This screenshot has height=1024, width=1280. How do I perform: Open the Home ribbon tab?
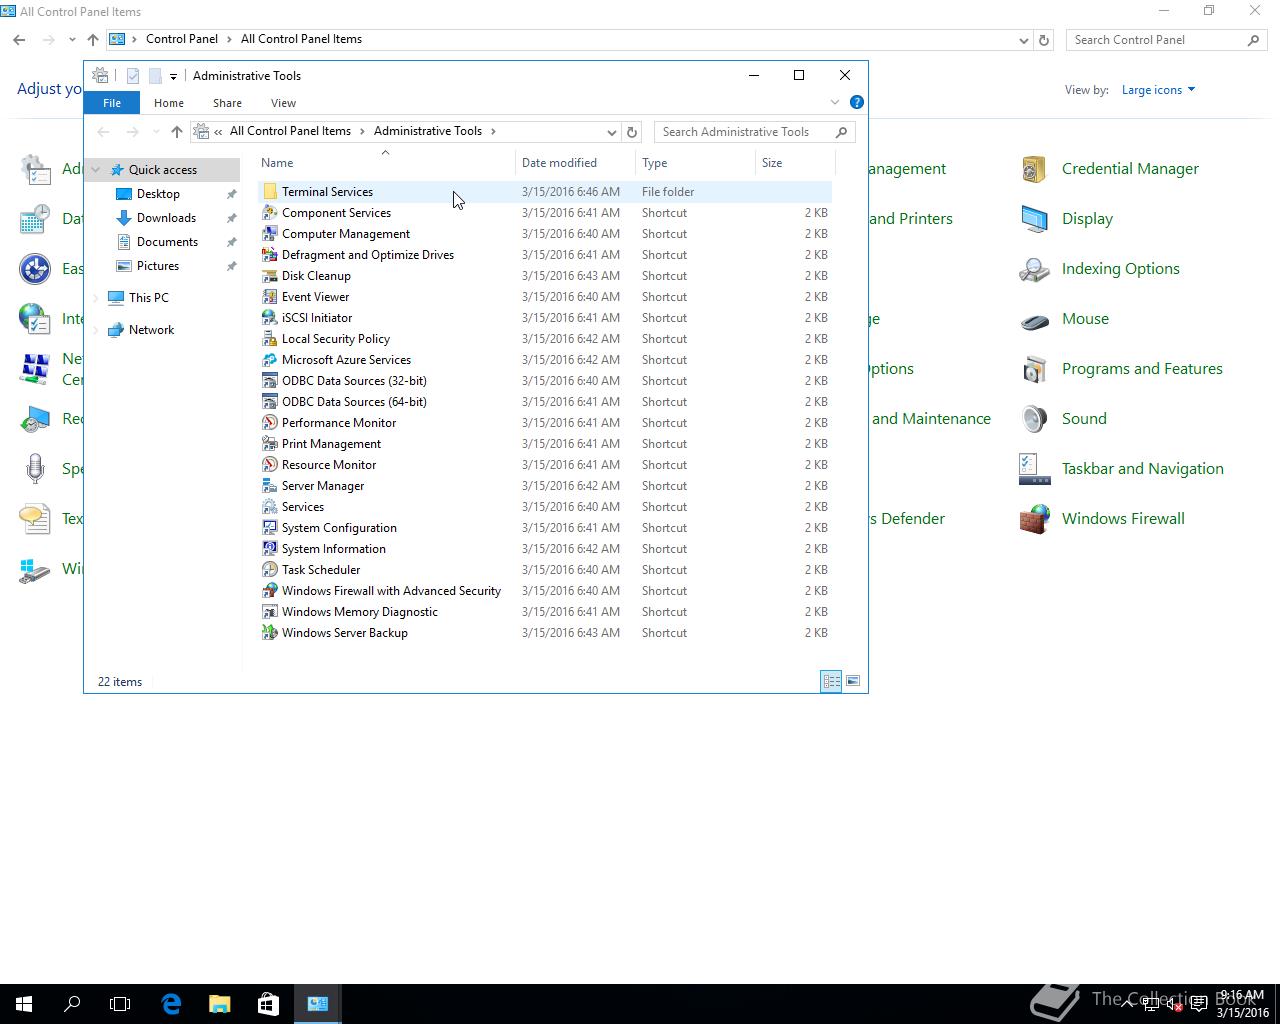tap(169, 103)
